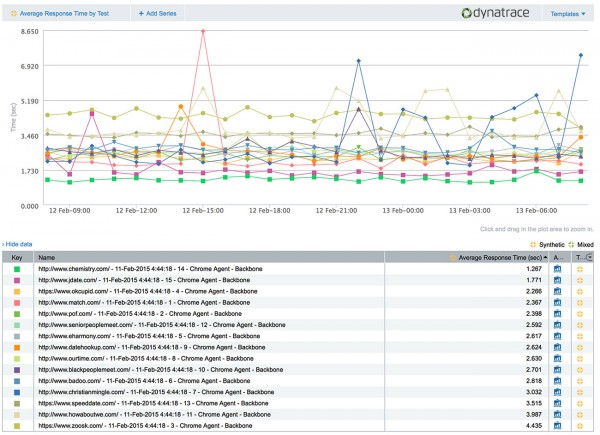Screen dimensions: 600x435
Task: Open chart icon for okcupid.com row
Action: 558,291
